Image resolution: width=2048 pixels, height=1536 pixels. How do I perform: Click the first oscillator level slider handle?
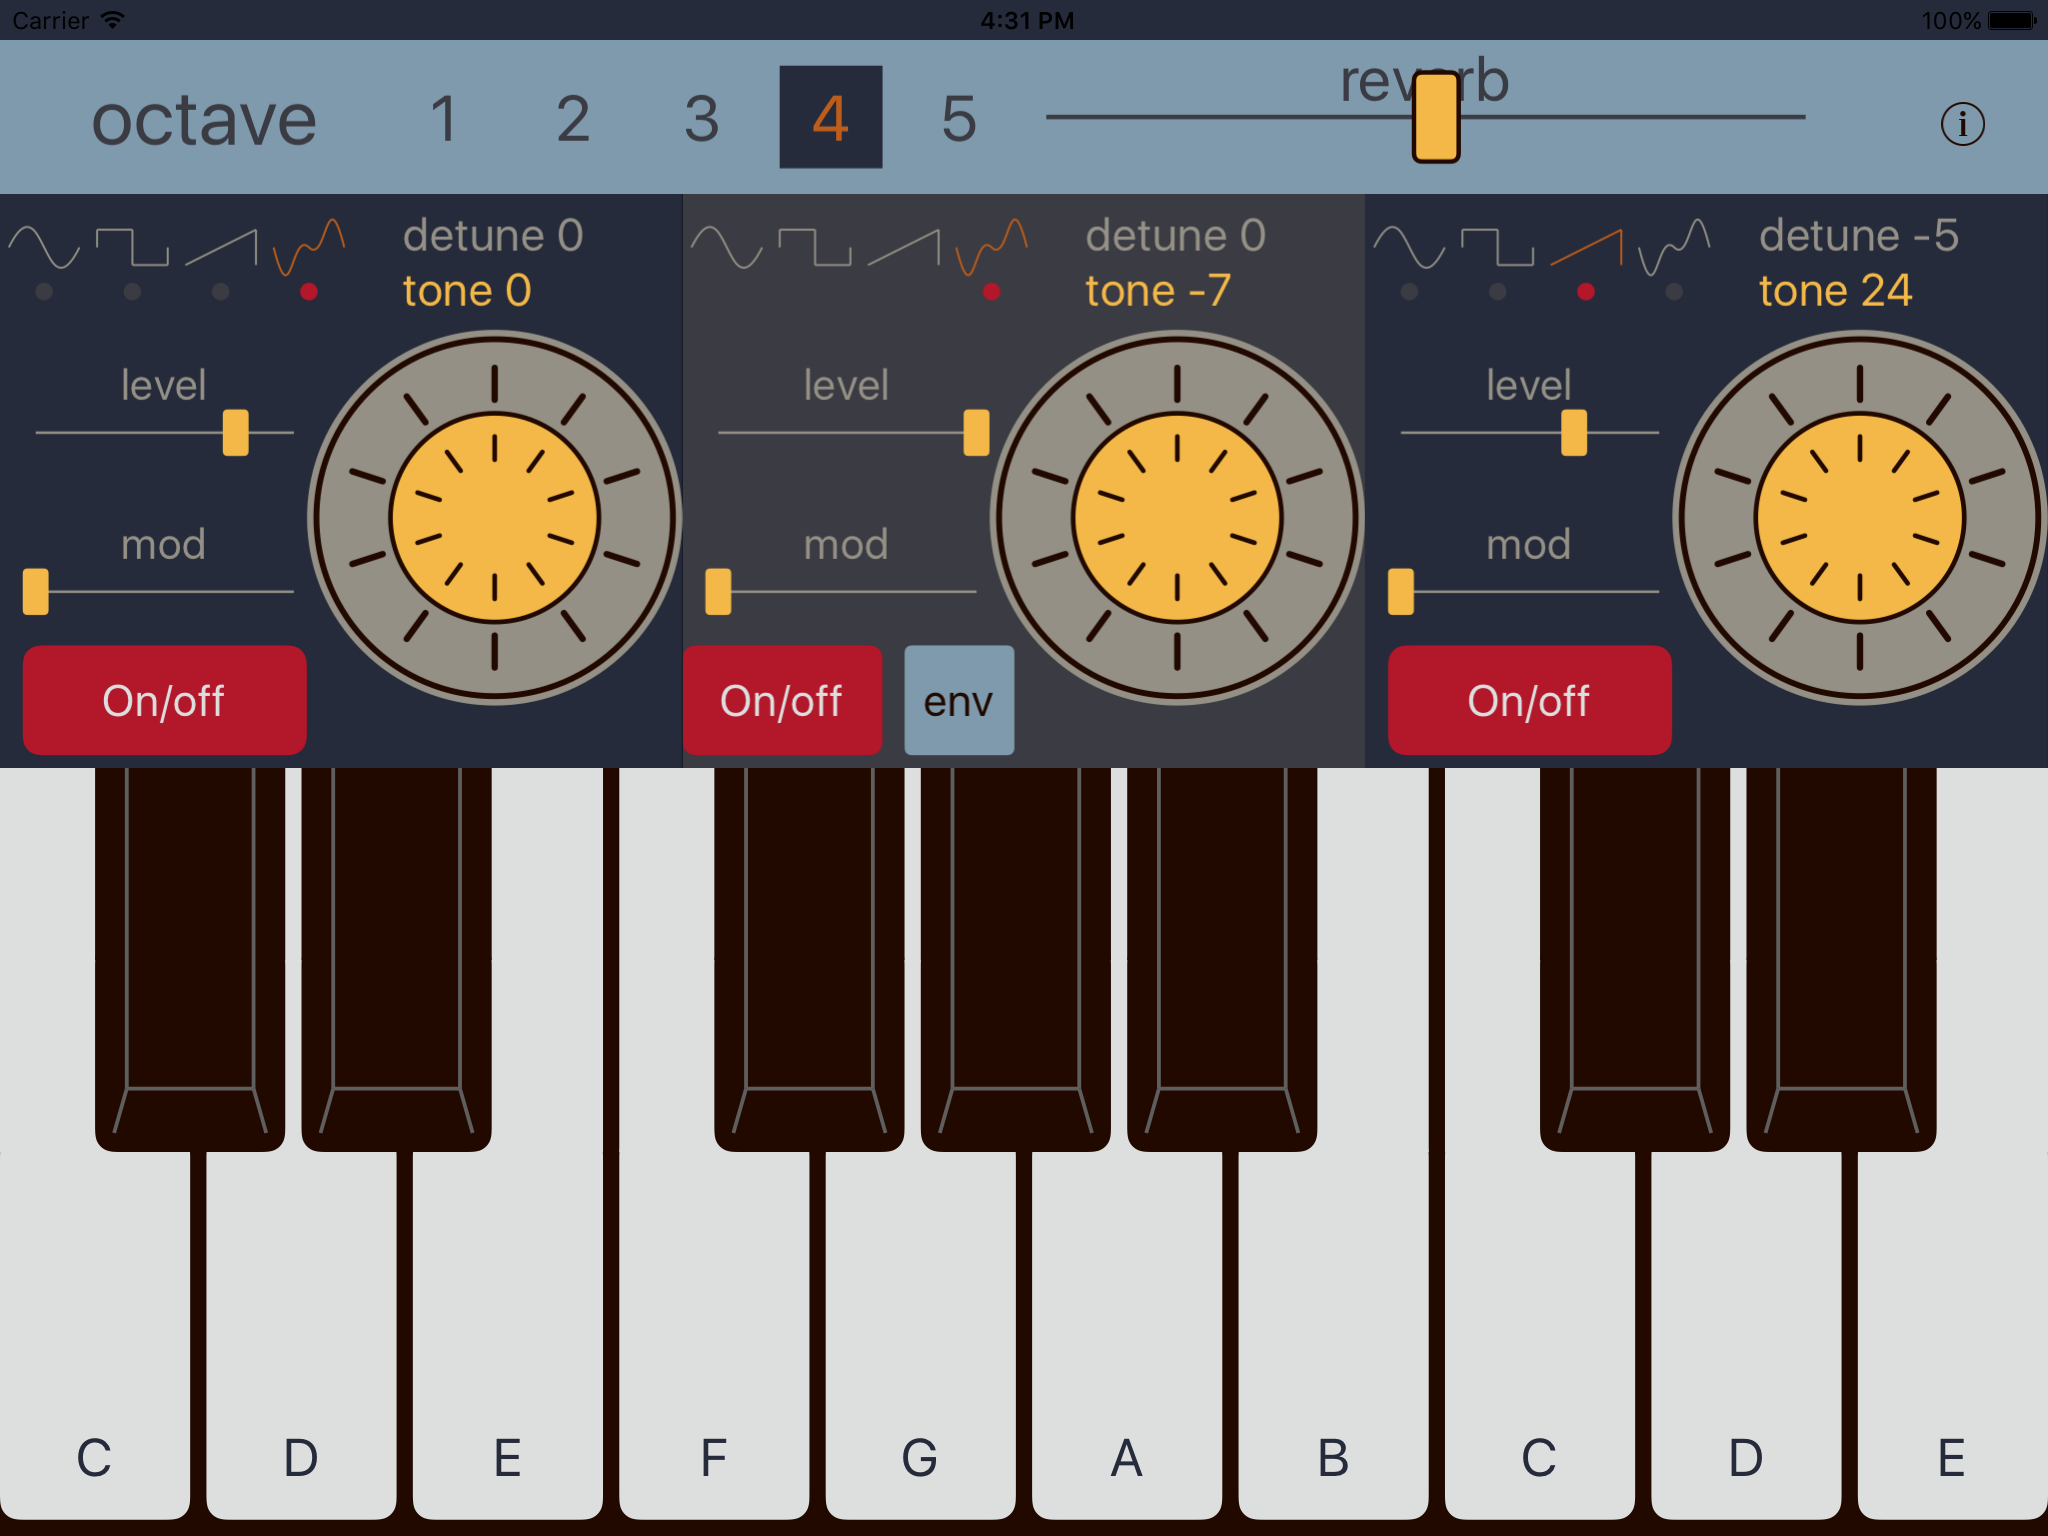pyautogui.click(x=236, y=433)
